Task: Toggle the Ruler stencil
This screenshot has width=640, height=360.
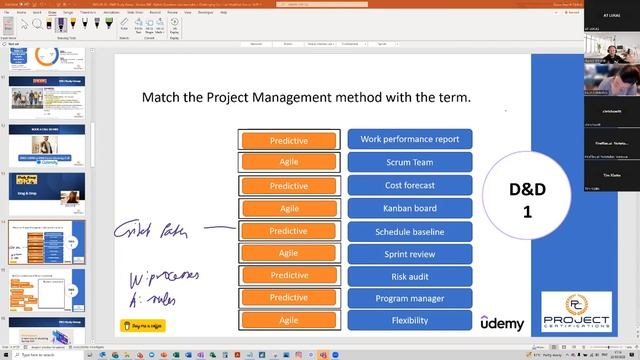Action: pos(124,24)
